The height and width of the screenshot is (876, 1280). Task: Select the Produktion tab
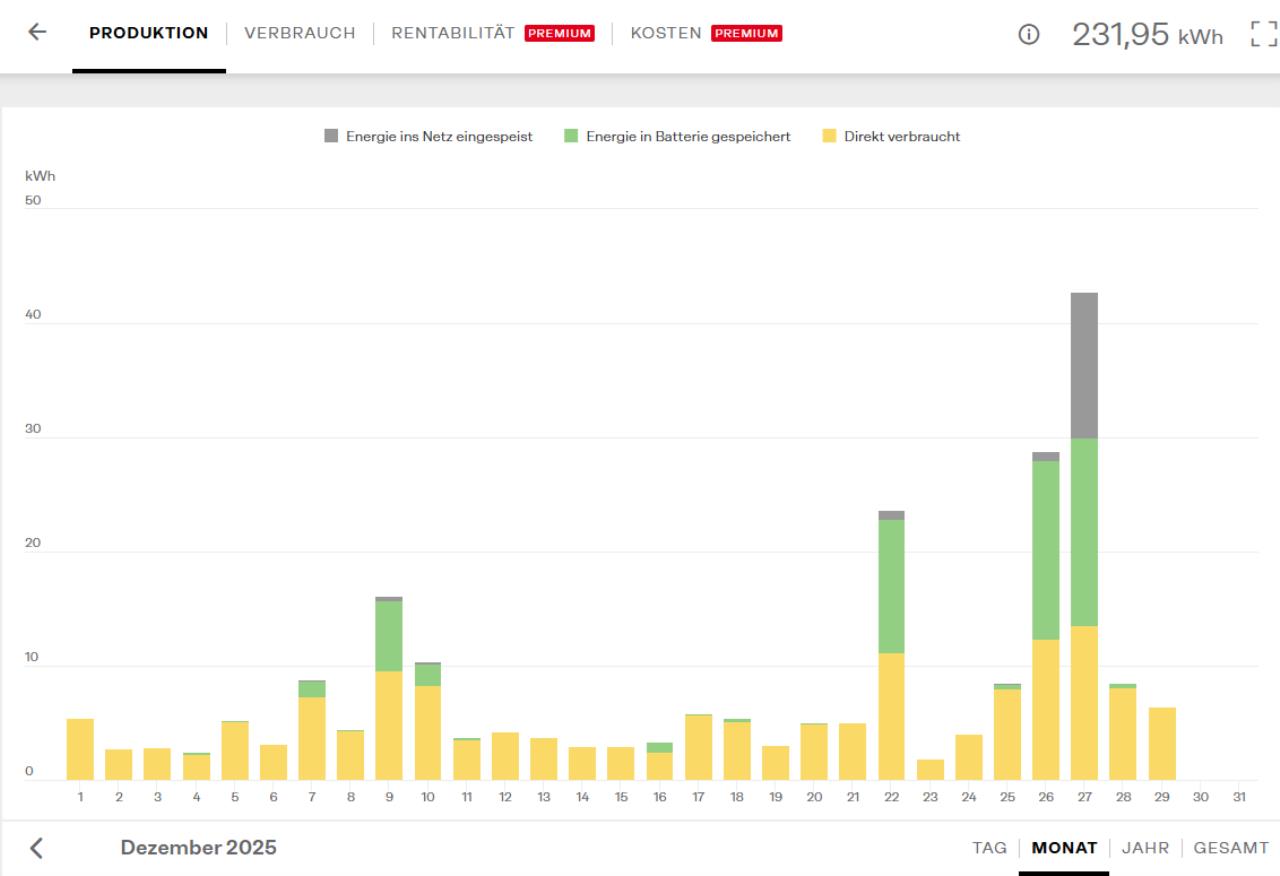pos(149,33)
